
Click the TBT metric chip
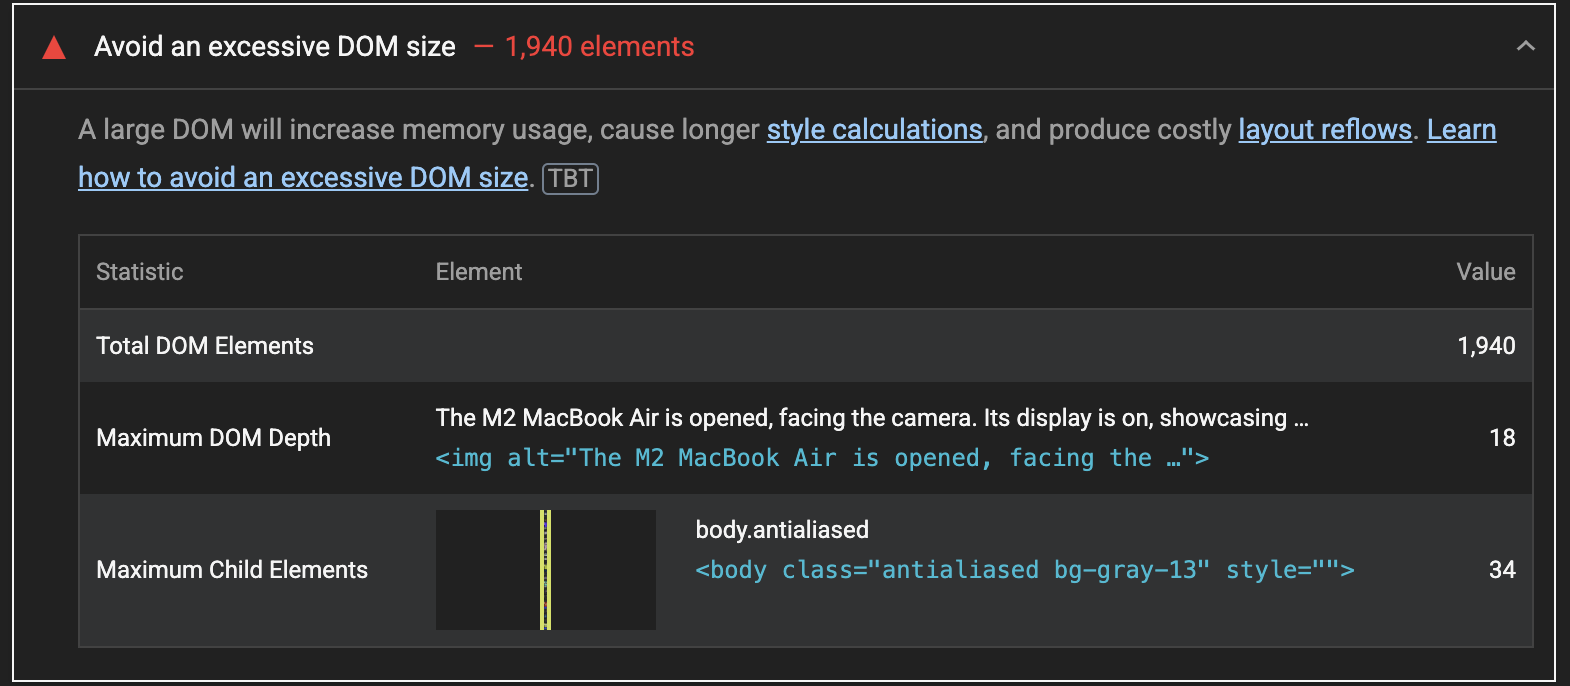pyautogui.click(x=570, y=179)
